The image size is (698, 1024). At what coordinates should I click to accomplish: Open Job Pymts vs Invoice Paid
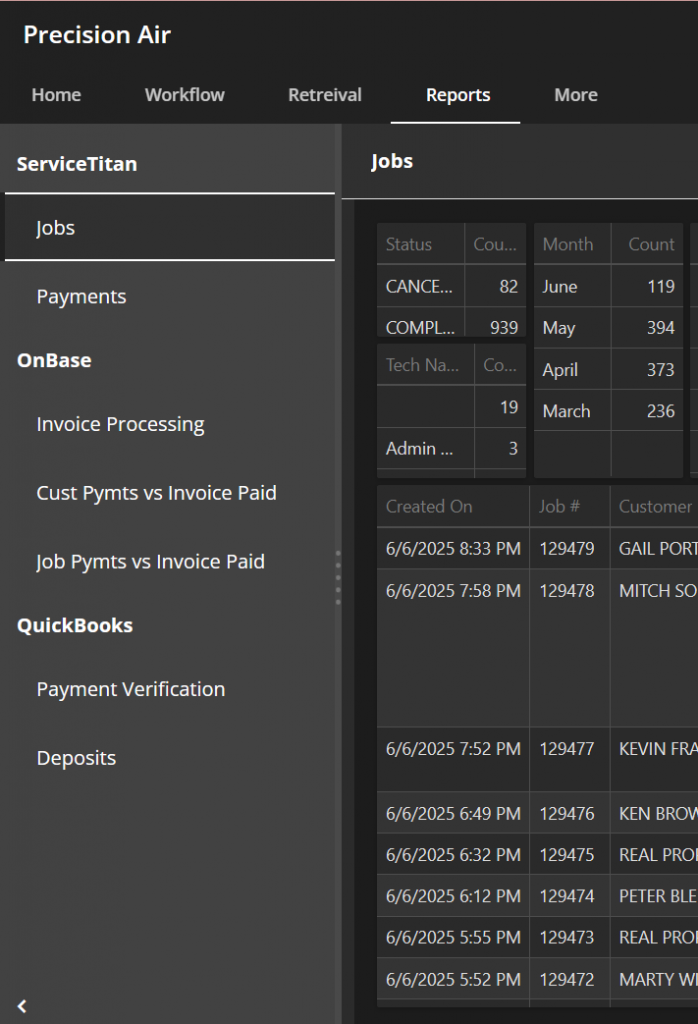(x=150, y=562)
